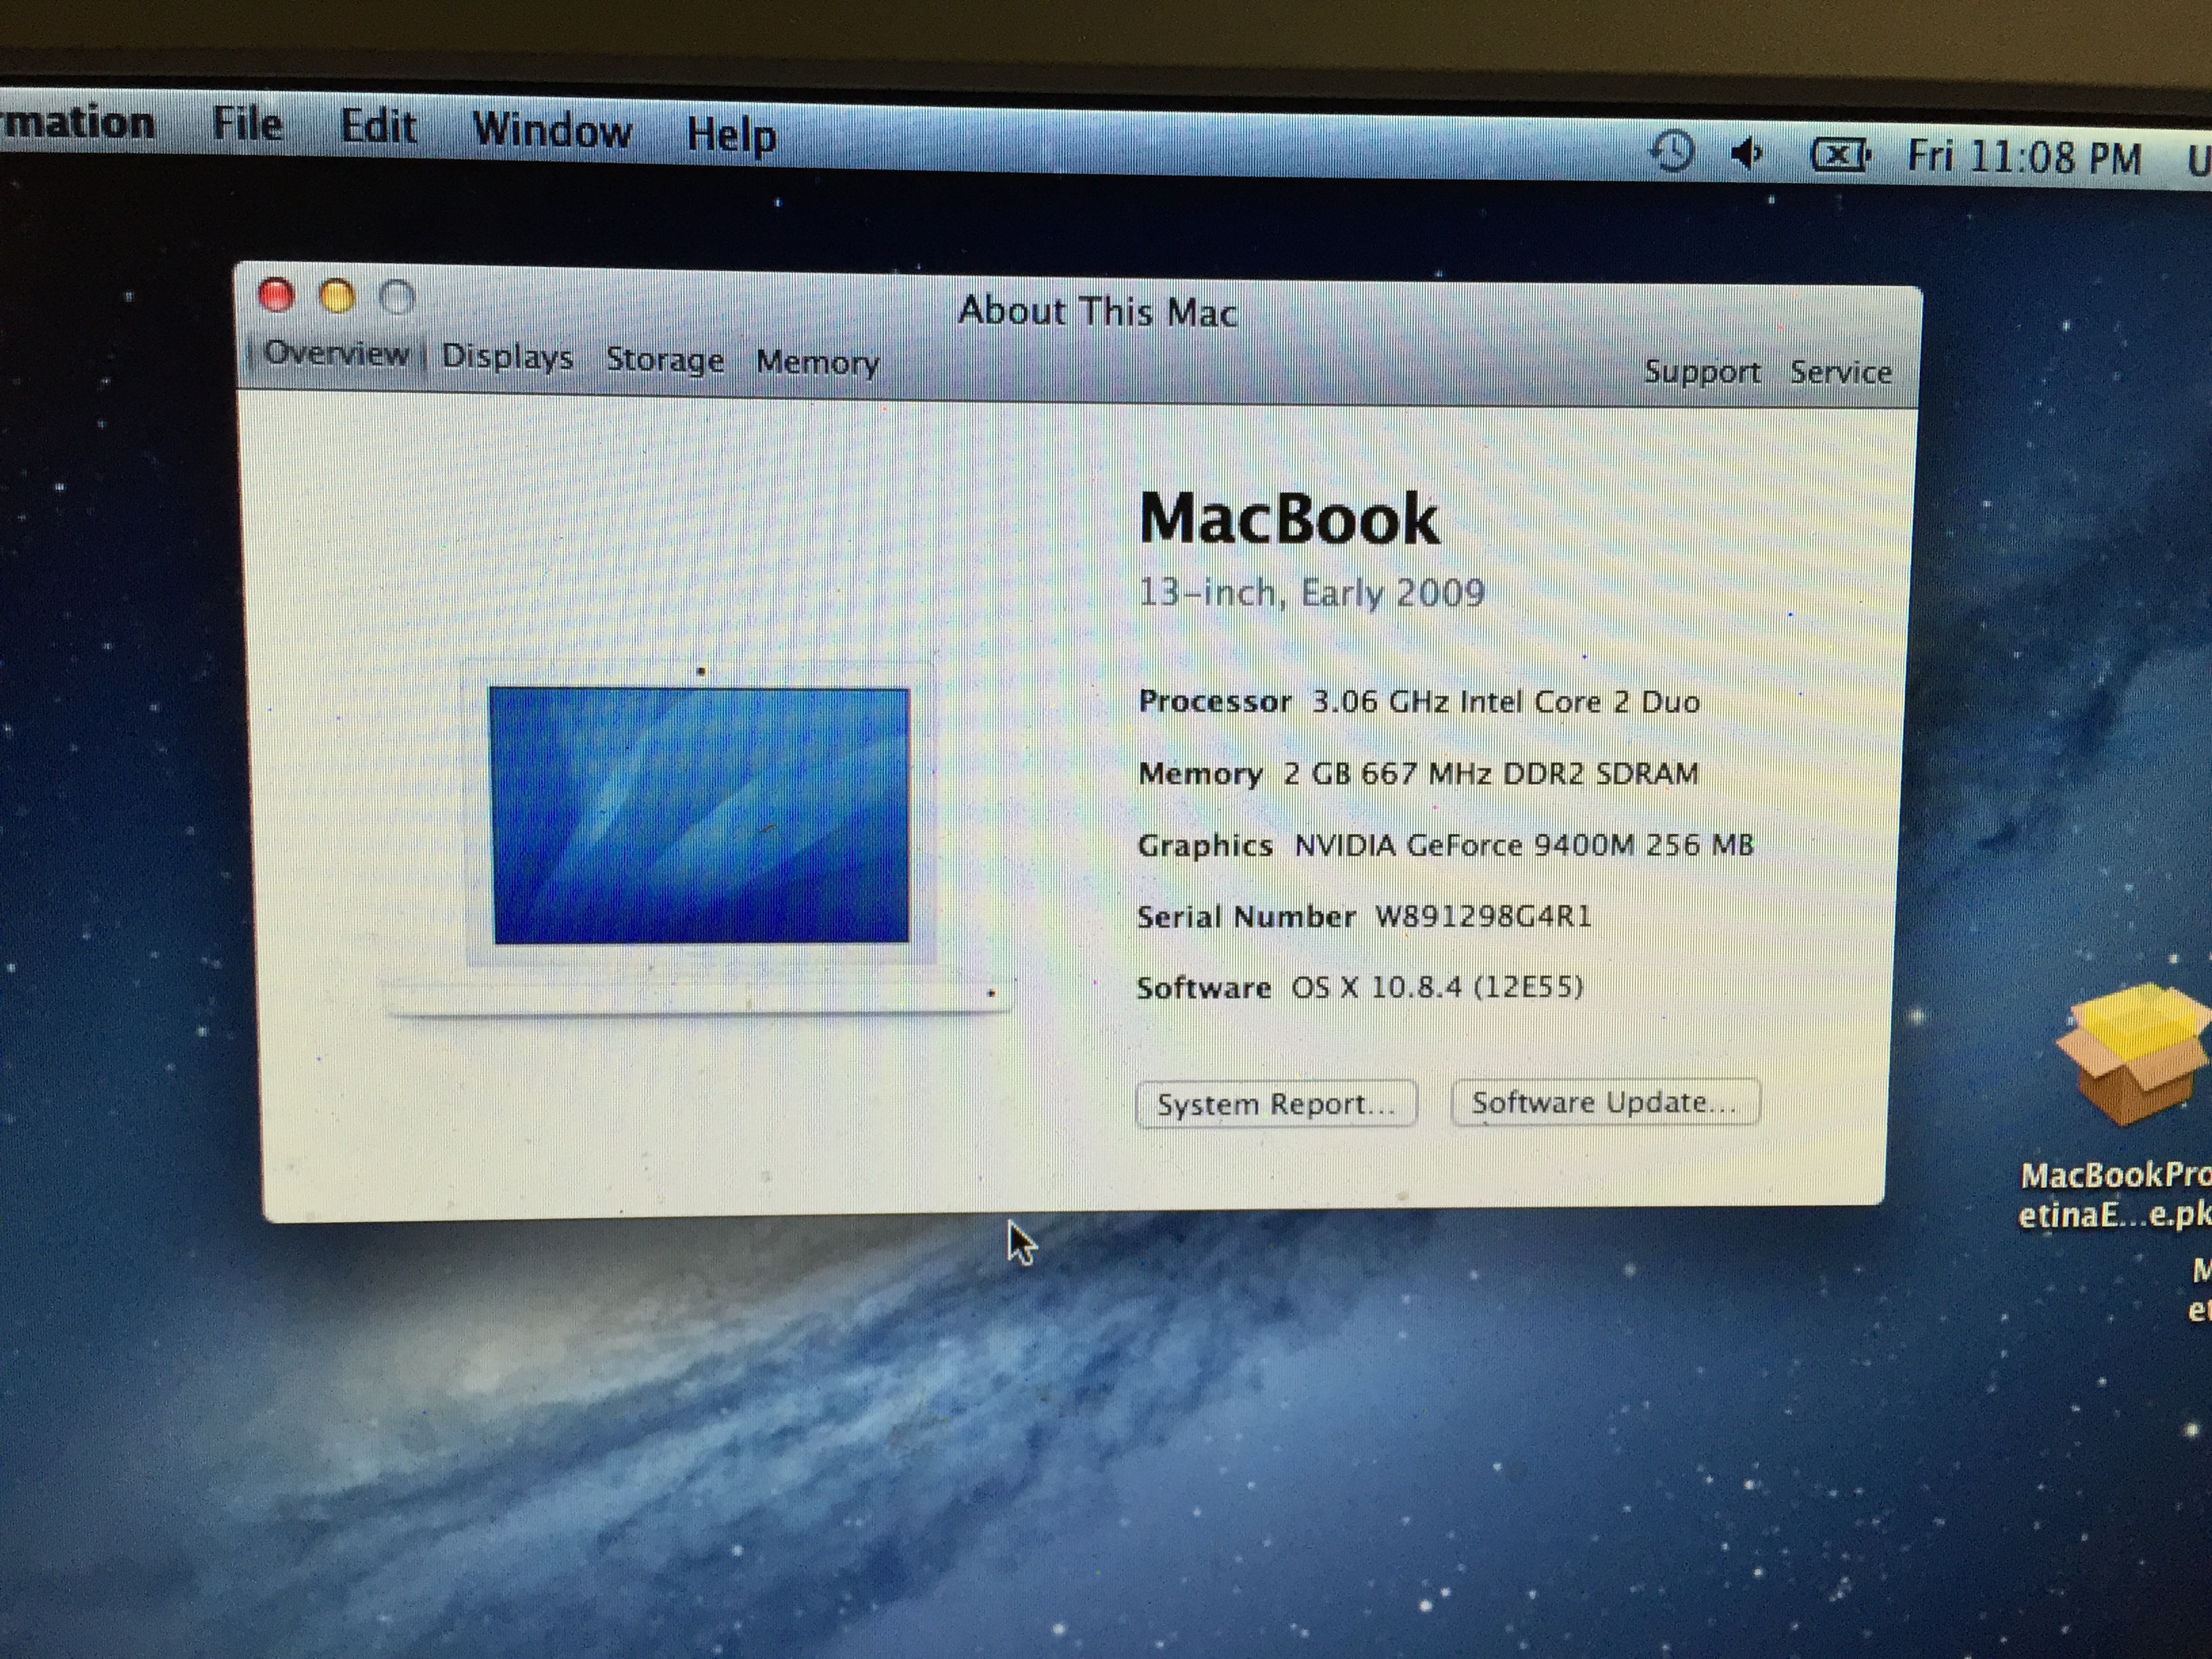Click the System Report button
Screen dimensions: 2212x1659
[x=1276, y=1104]
